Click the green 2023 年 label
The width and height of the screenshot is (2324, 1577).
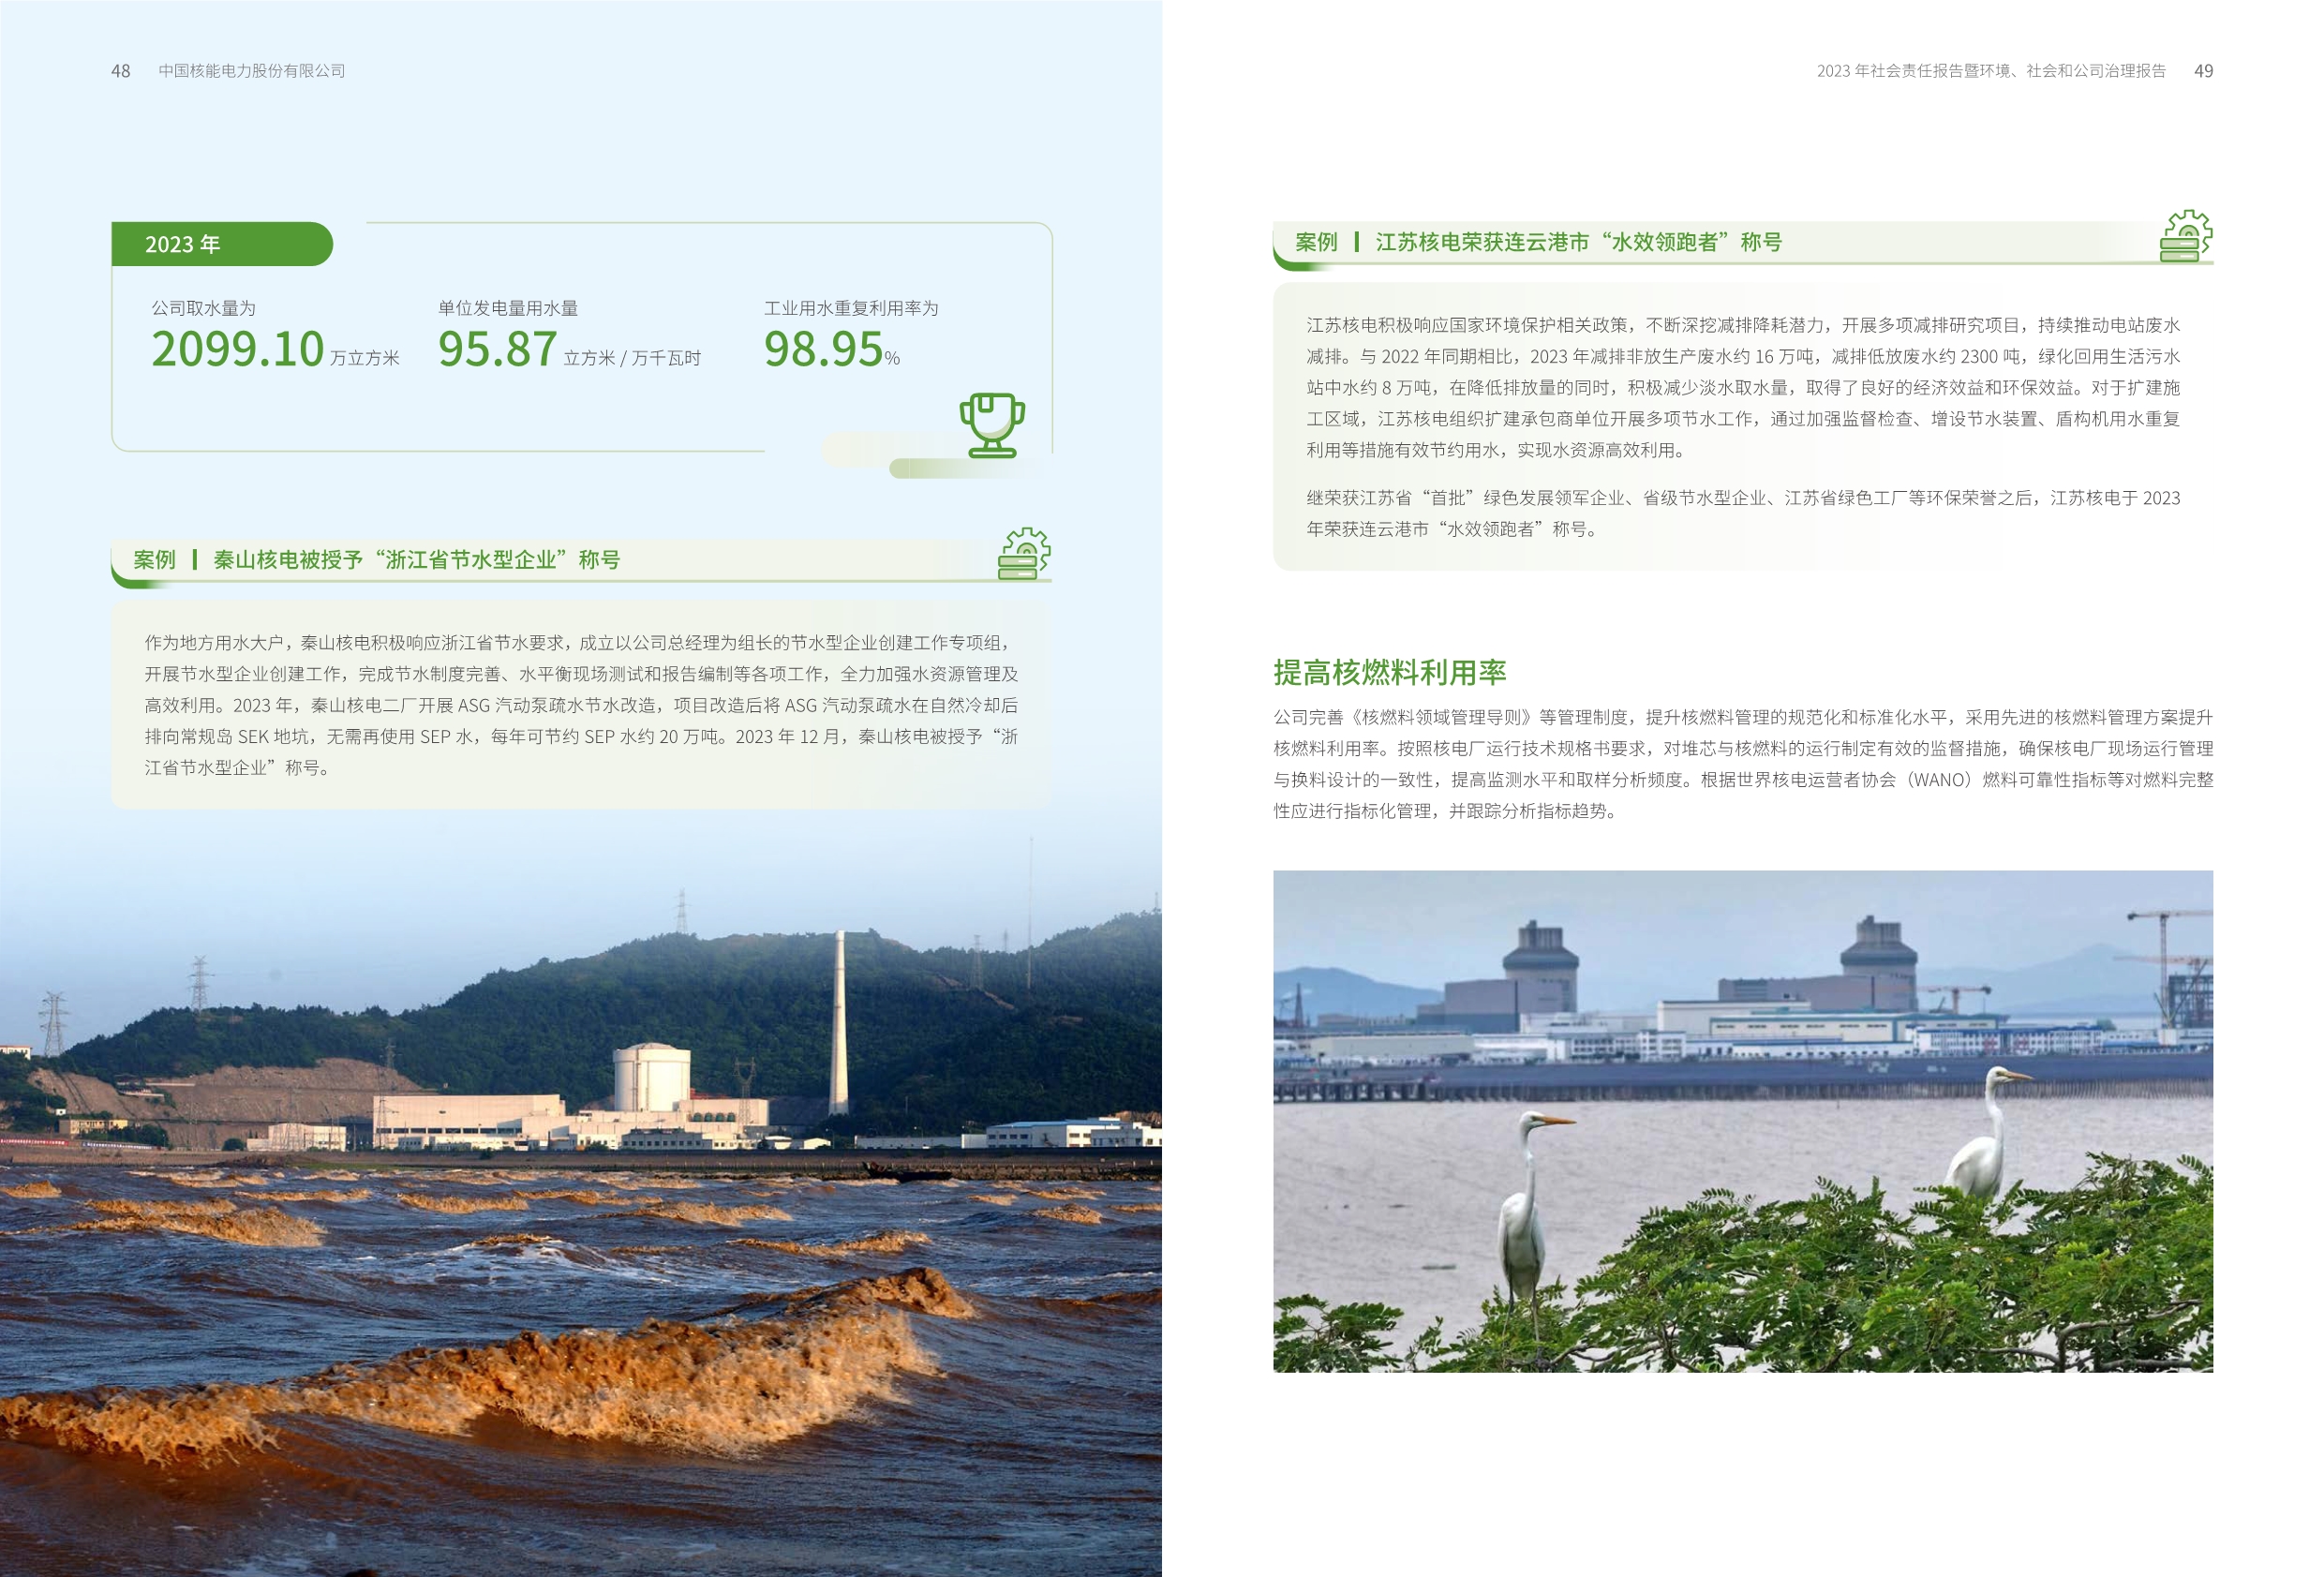click(222, 244)
